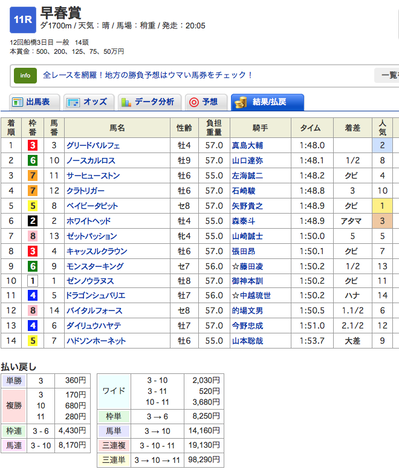Open jockey 山崎誠士 profile
This screenshot has width=399, height=475.
click(x=247, y=236)
